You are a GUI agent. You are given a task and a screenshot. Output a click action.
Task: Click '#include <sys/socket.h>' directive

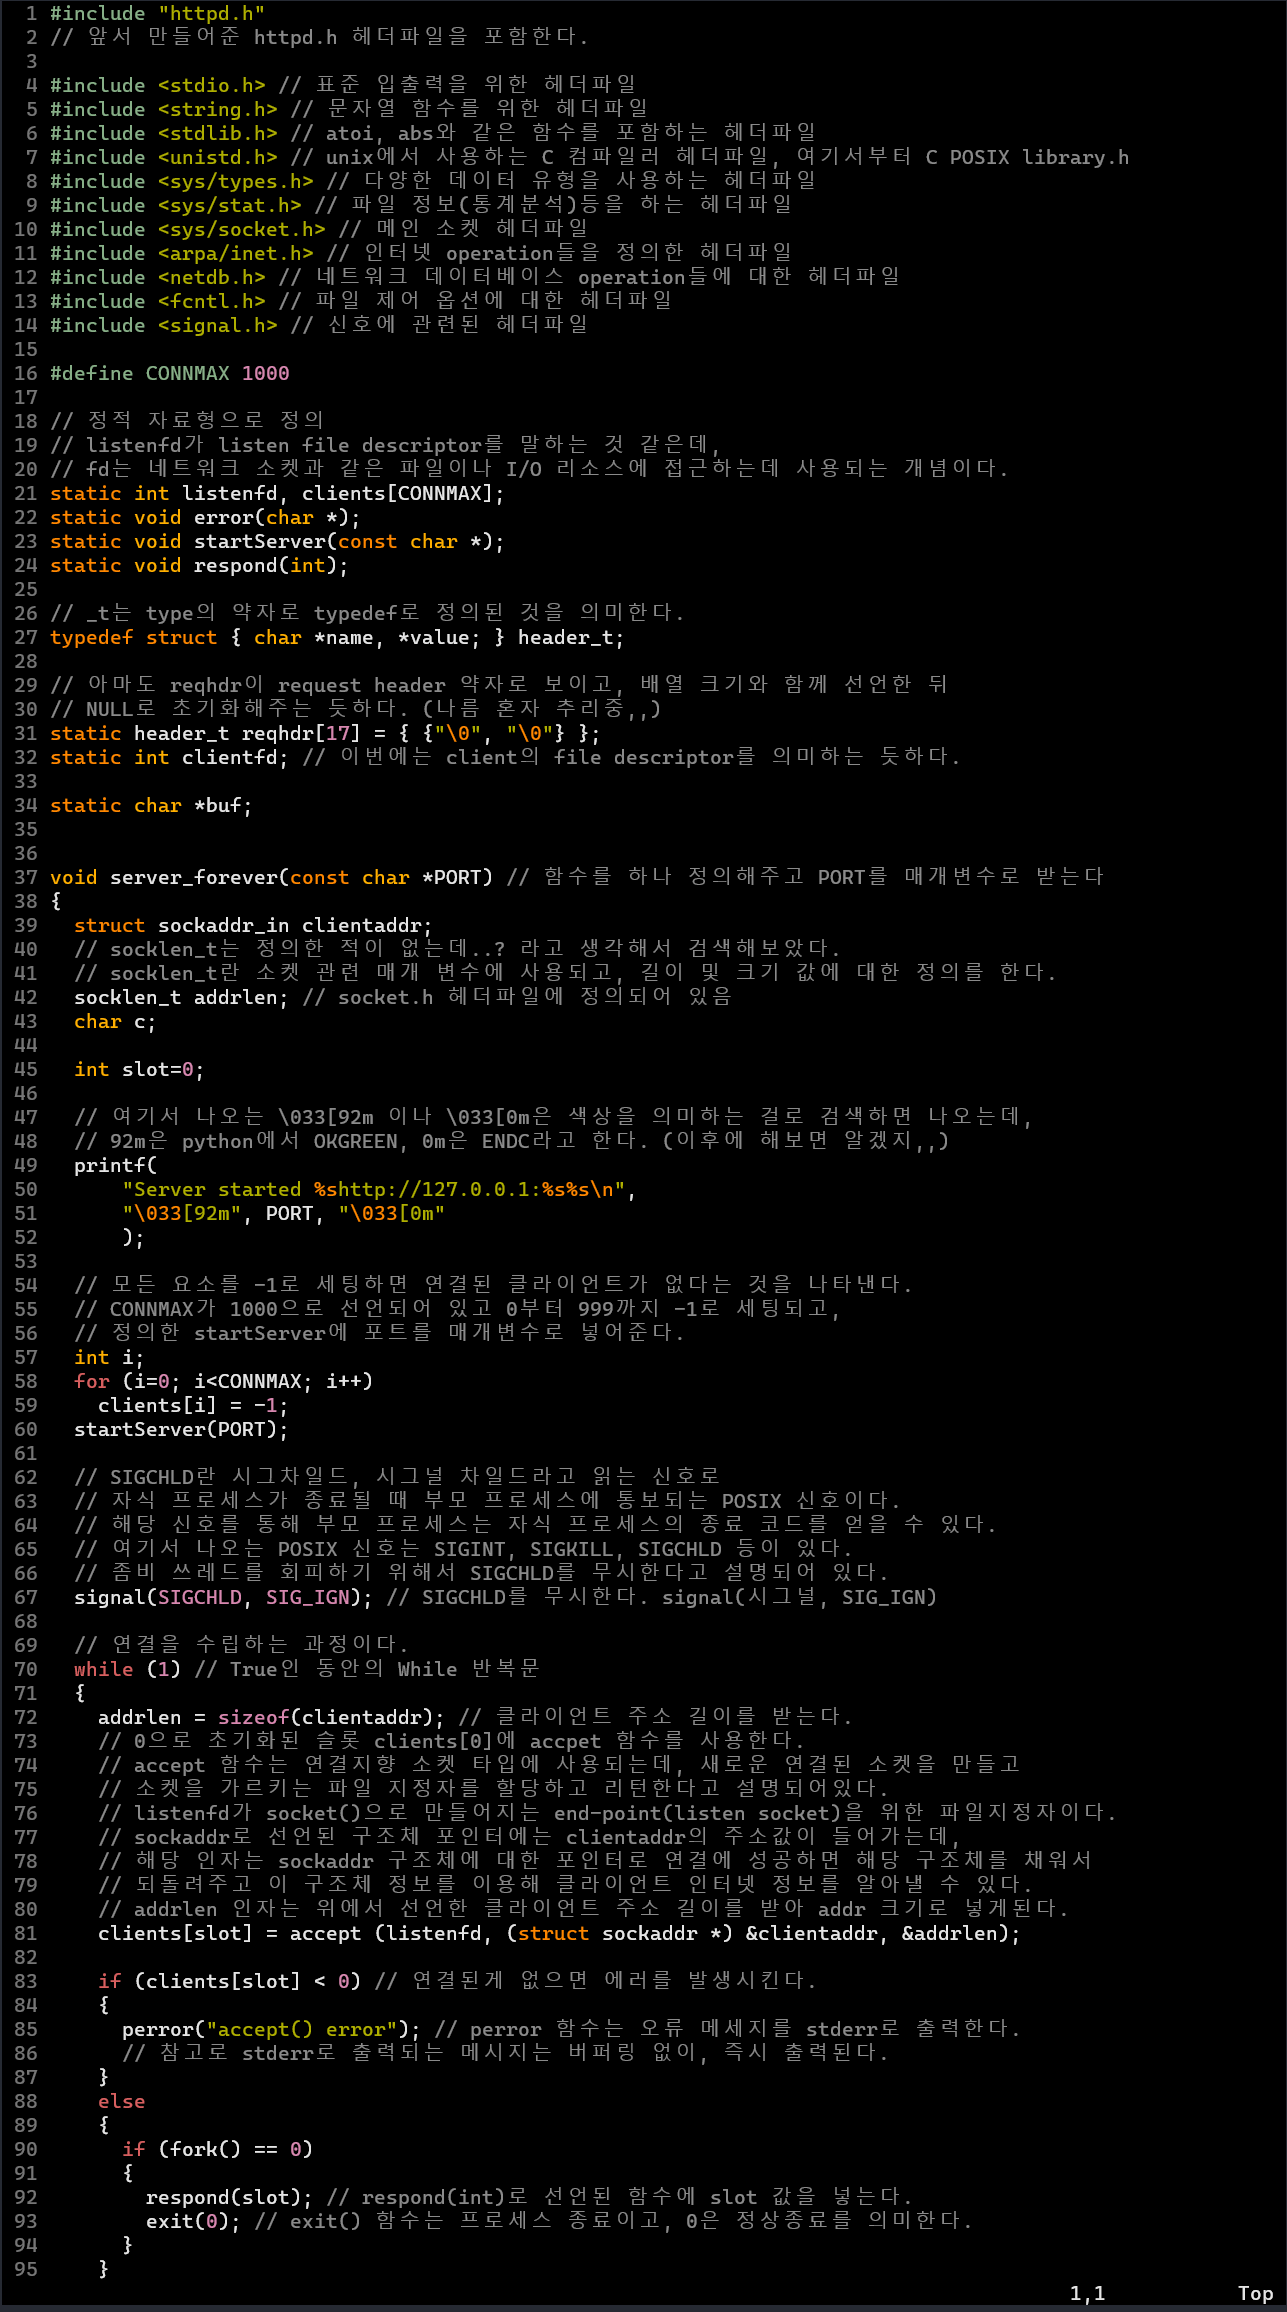[187, 229]
